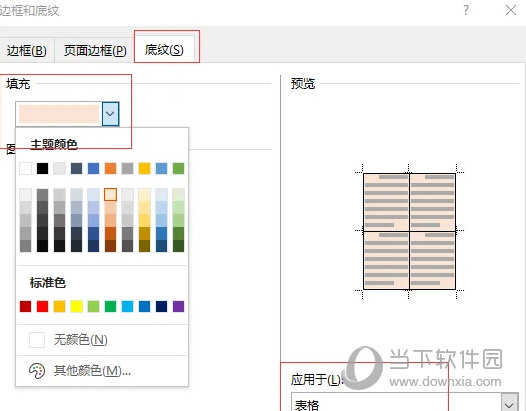Pick the standard yellow color swatch

tap(76, 306)
